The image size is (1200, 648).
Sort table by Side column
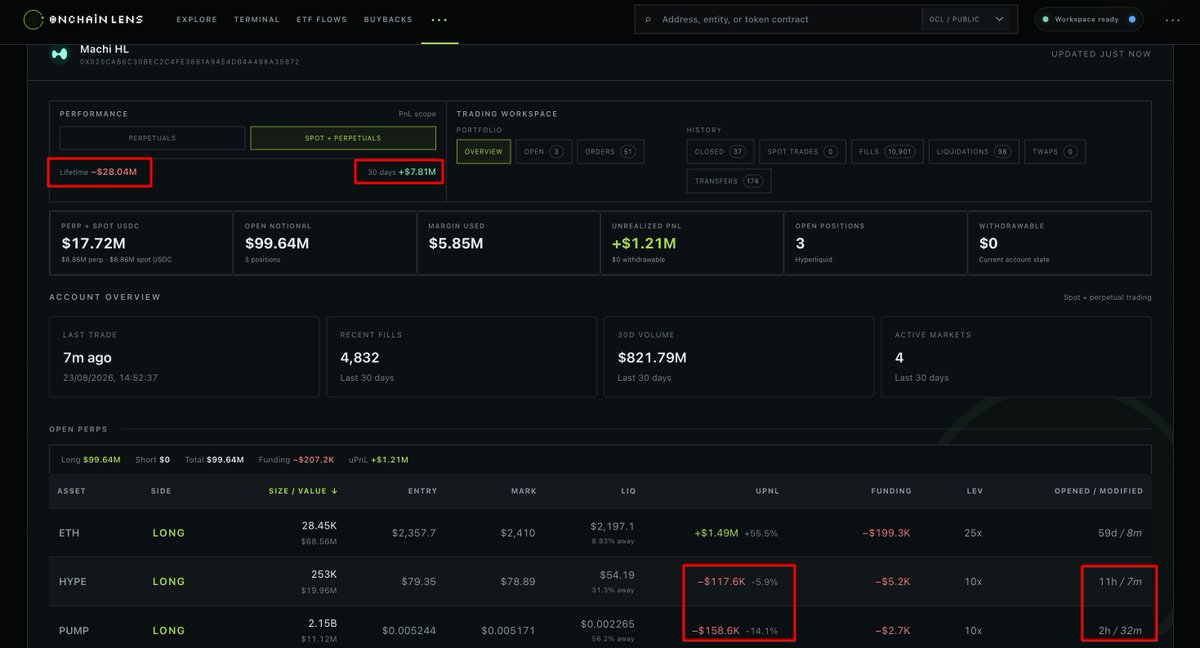[161, 491]
